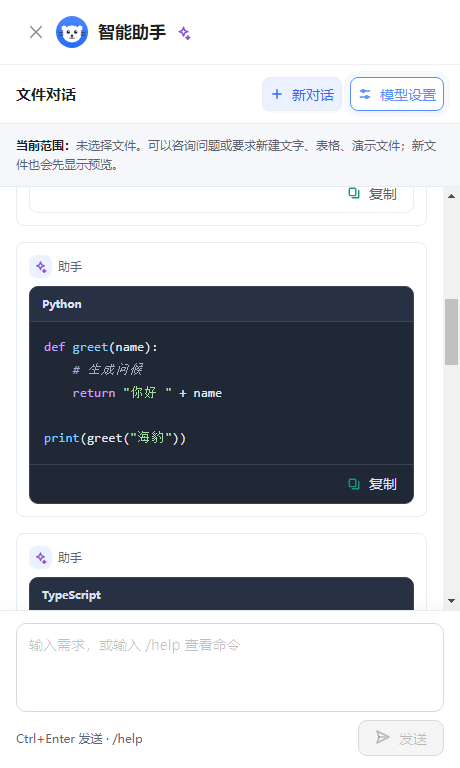Close the 智能助手 panel

click(36, 32)
